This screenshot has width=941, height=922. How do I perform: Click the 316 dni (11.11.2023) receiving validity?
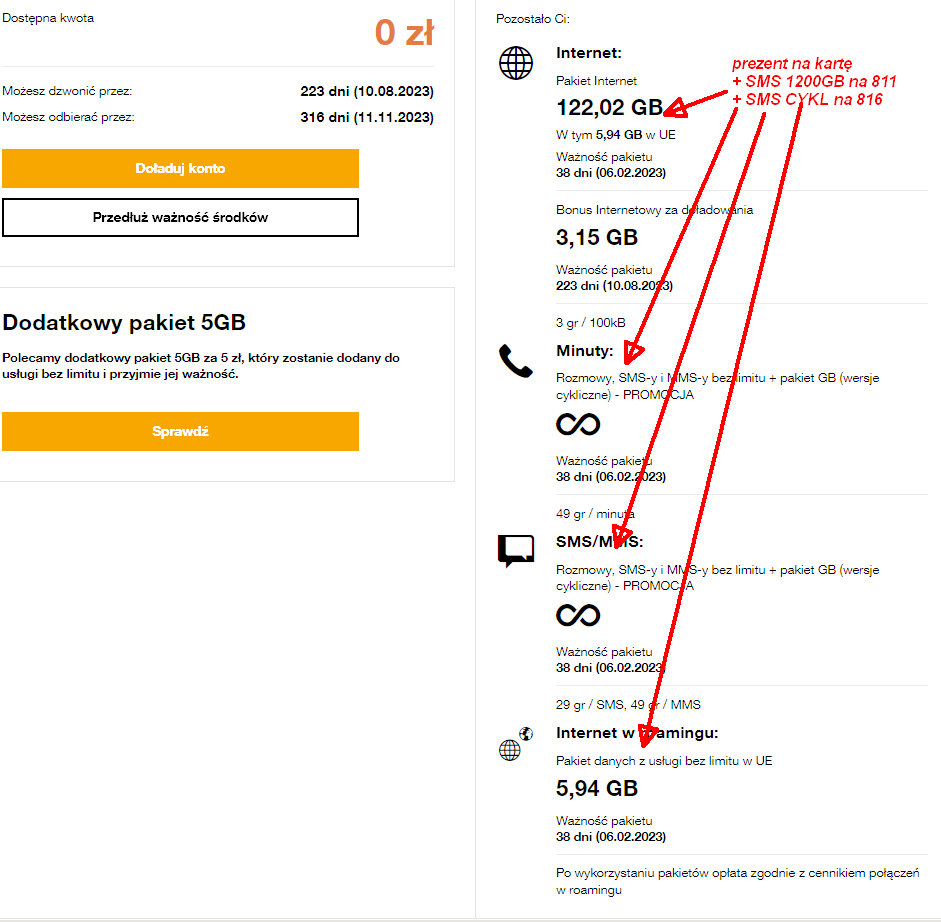[x=367, y=117]
